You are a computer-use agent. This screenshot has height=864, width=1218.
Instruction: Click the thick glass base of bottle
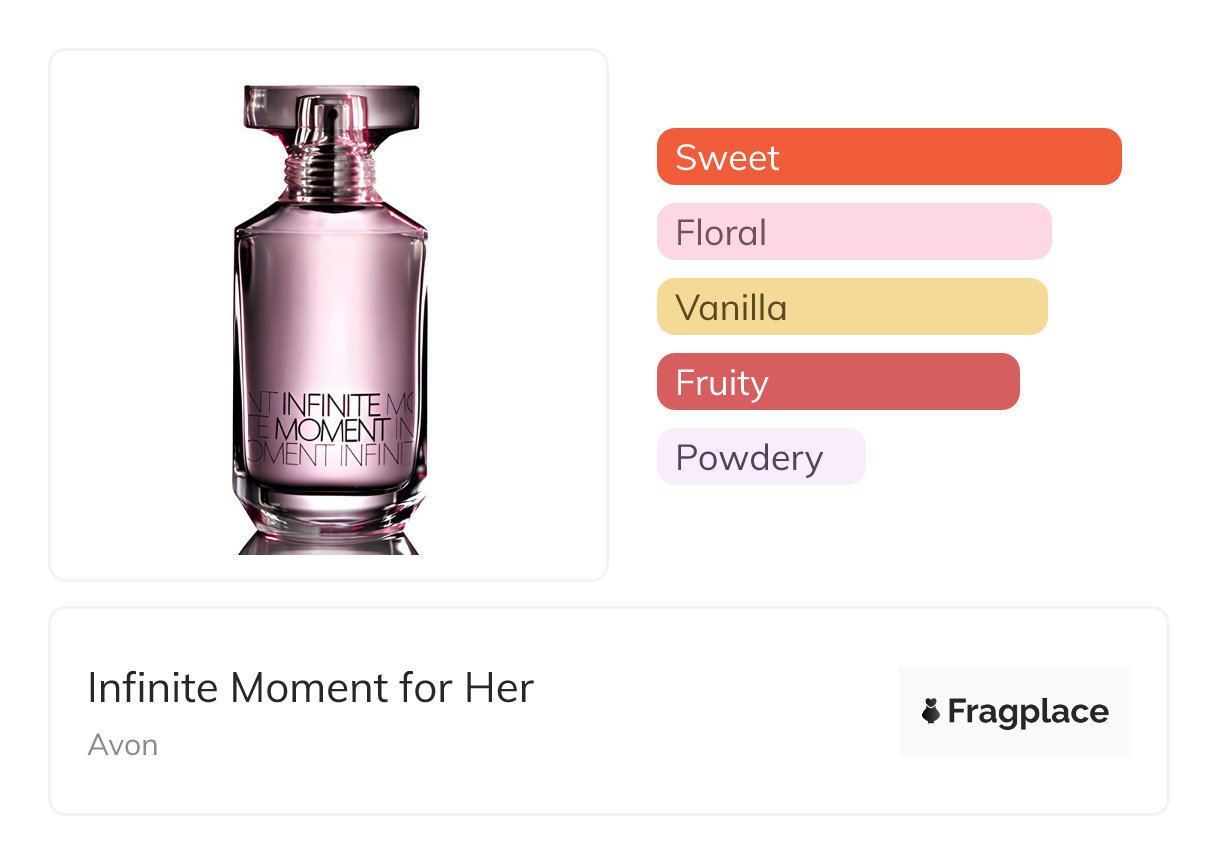[329, 505]
